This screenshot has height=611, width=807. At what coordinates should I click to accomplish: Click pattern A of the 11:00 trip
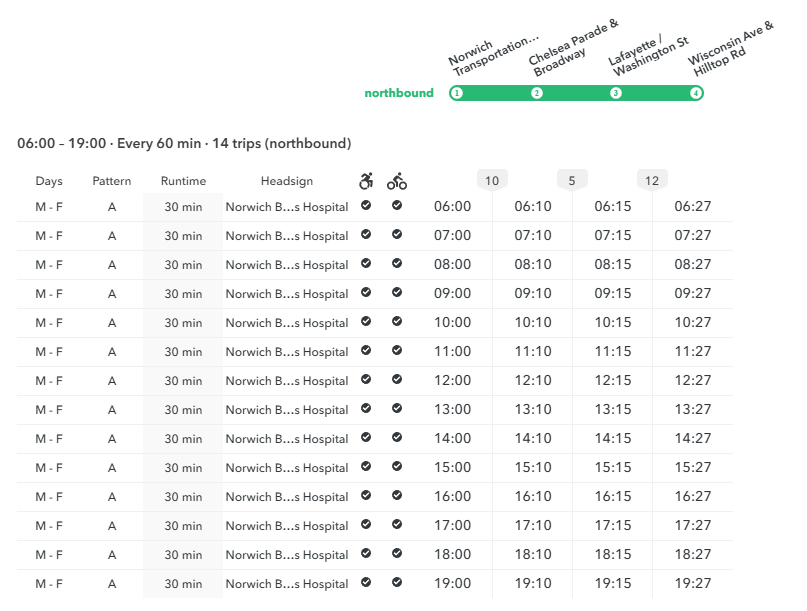[x=112, y=352]
